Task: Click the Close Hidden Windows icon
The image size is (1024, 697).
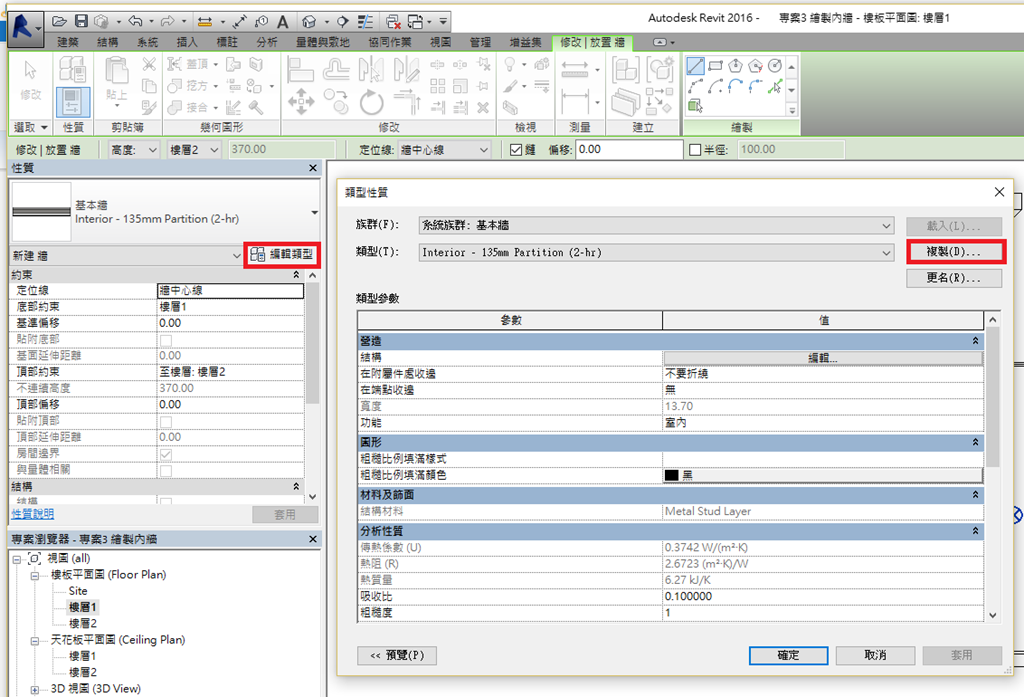Action: 393,22
